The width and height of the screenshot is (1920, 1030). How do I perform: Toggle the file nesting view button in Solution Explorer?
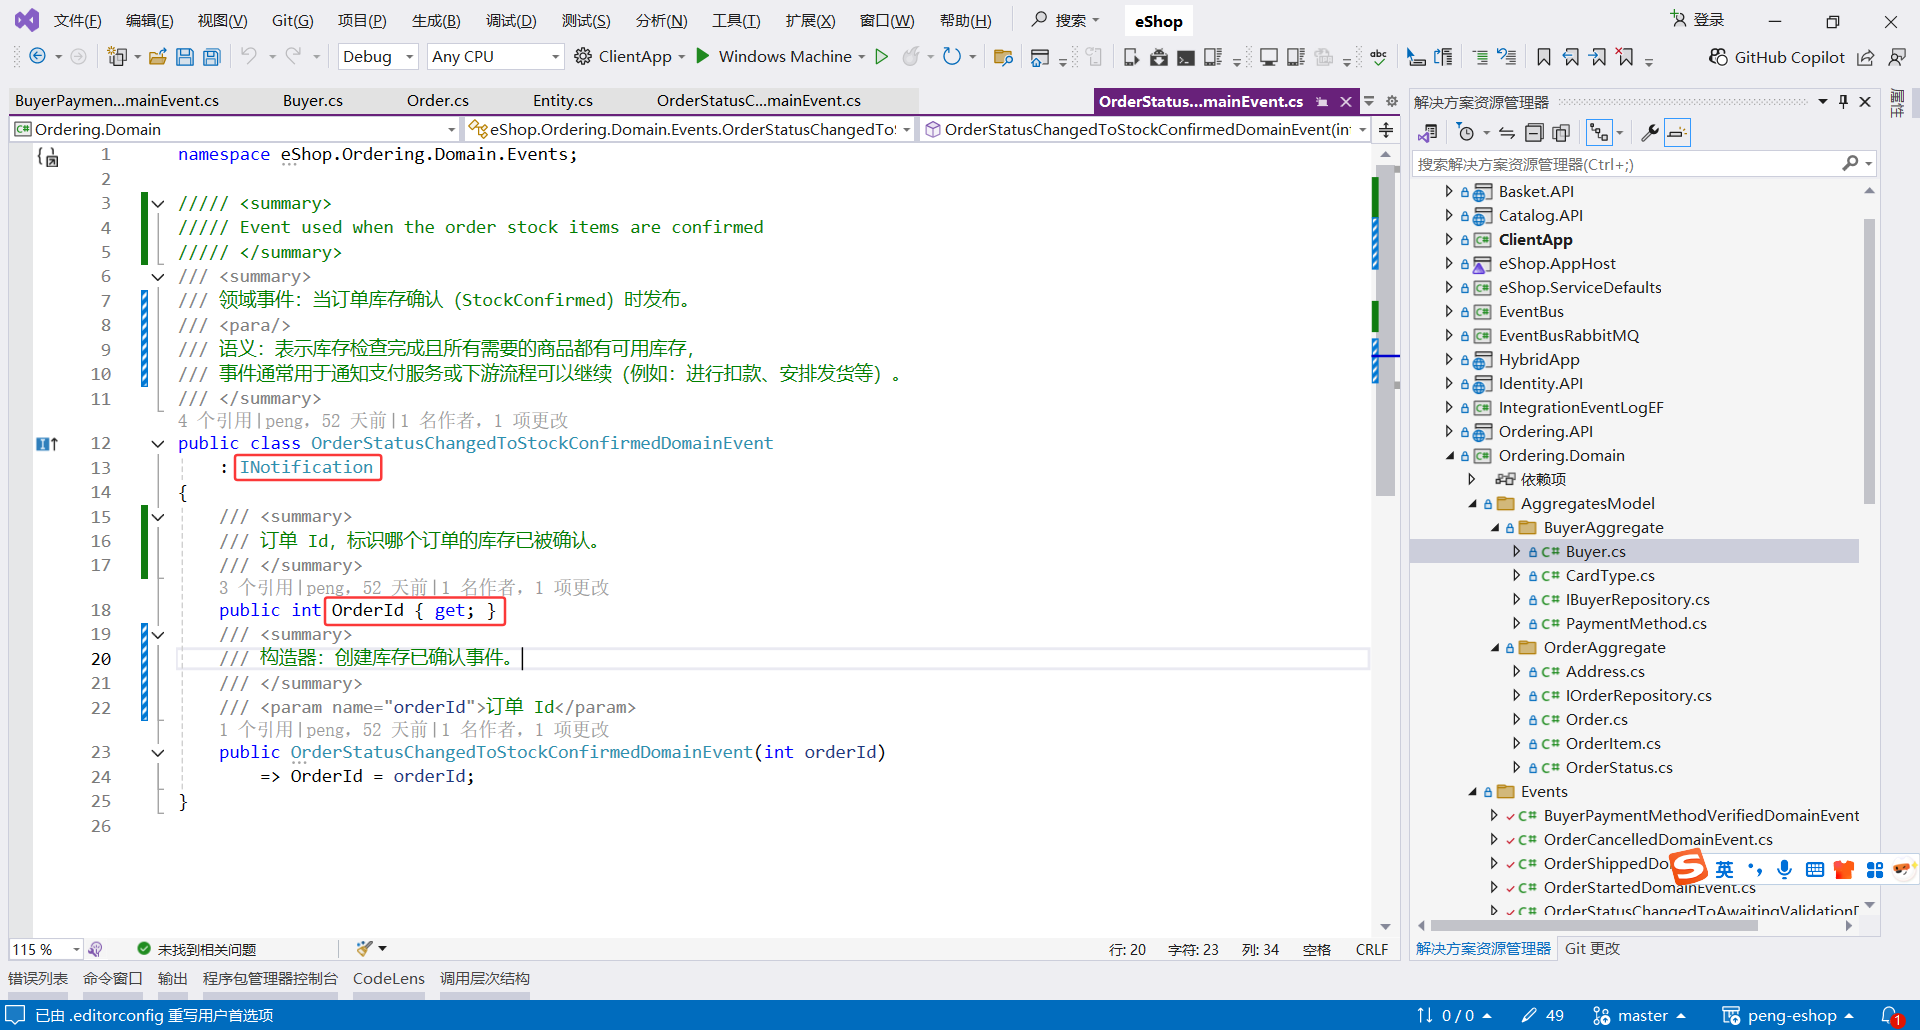click(x=1600, y=133)
